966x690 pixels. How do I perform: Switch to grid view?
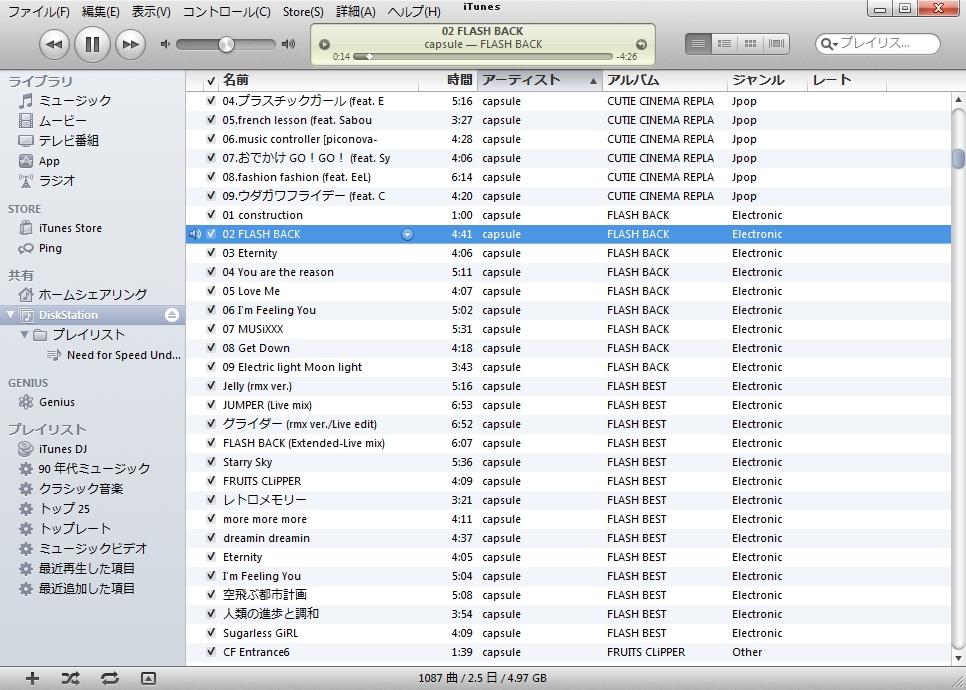point(750,44)
